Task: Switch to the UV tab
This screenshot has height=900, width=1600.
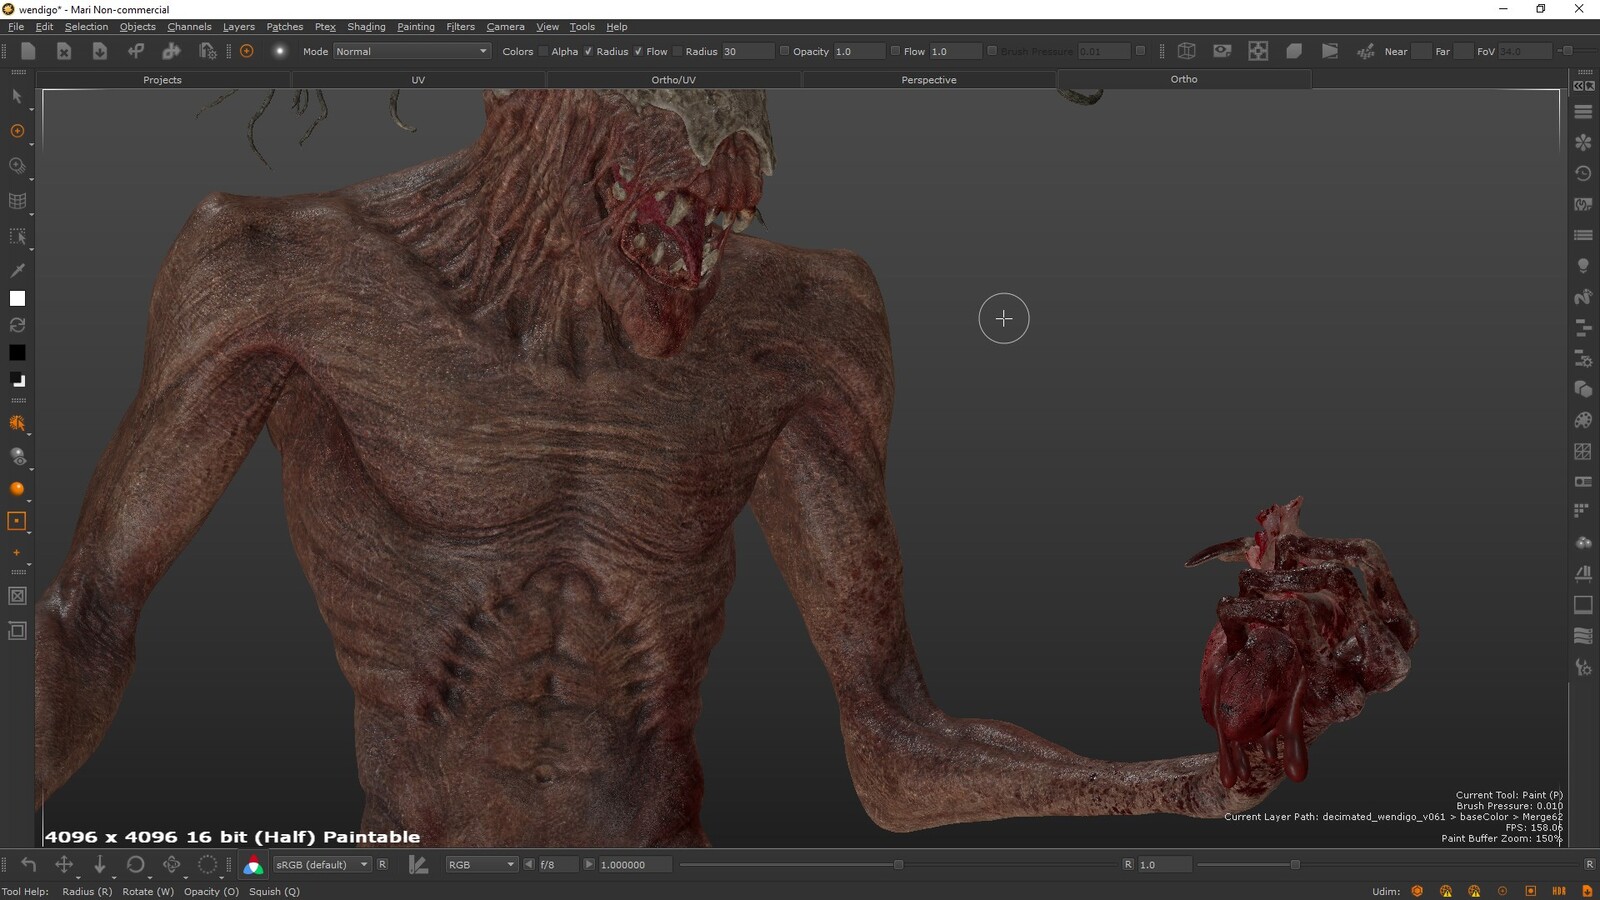Action: click(x=418, y=80)
